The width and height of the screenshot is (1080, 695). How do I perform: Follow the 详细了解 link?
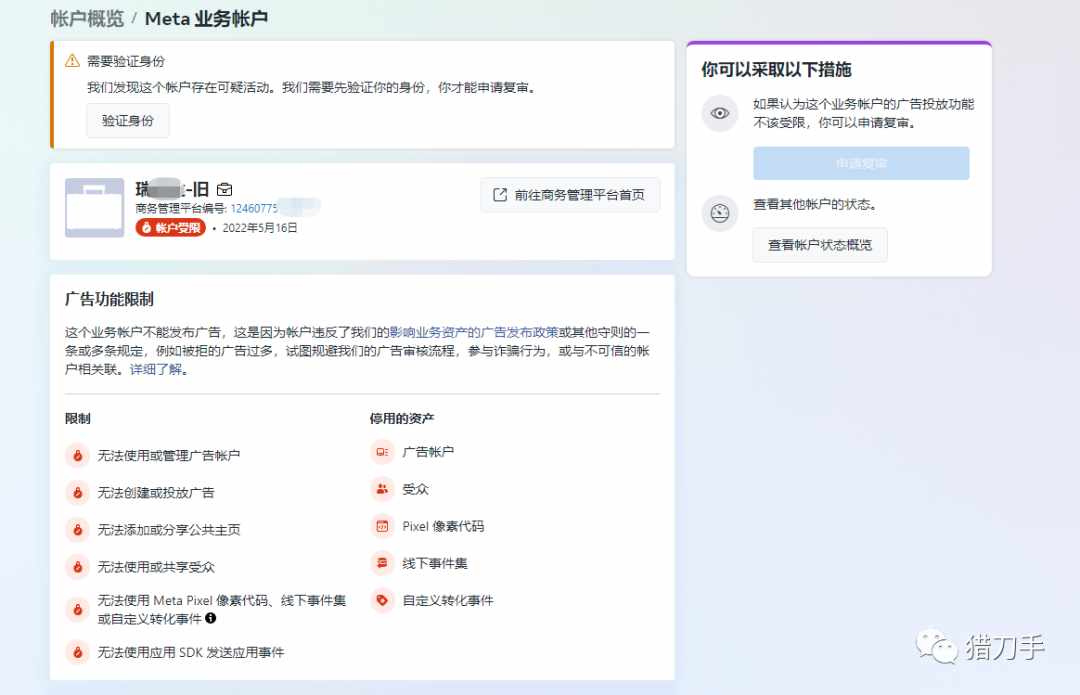156,369
